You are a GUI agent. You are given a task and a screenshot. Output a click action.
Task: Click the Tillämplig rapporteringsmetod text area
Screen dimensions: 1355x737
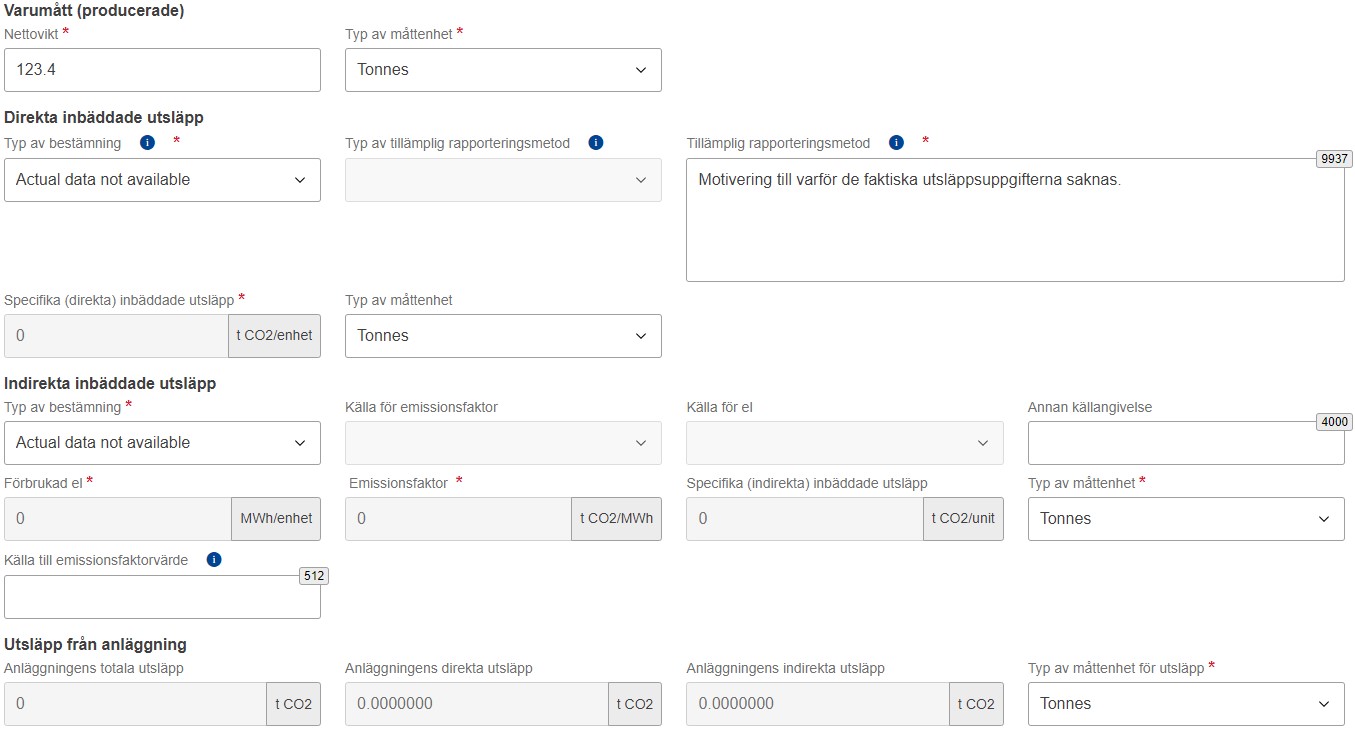[x=1015, y=220]
